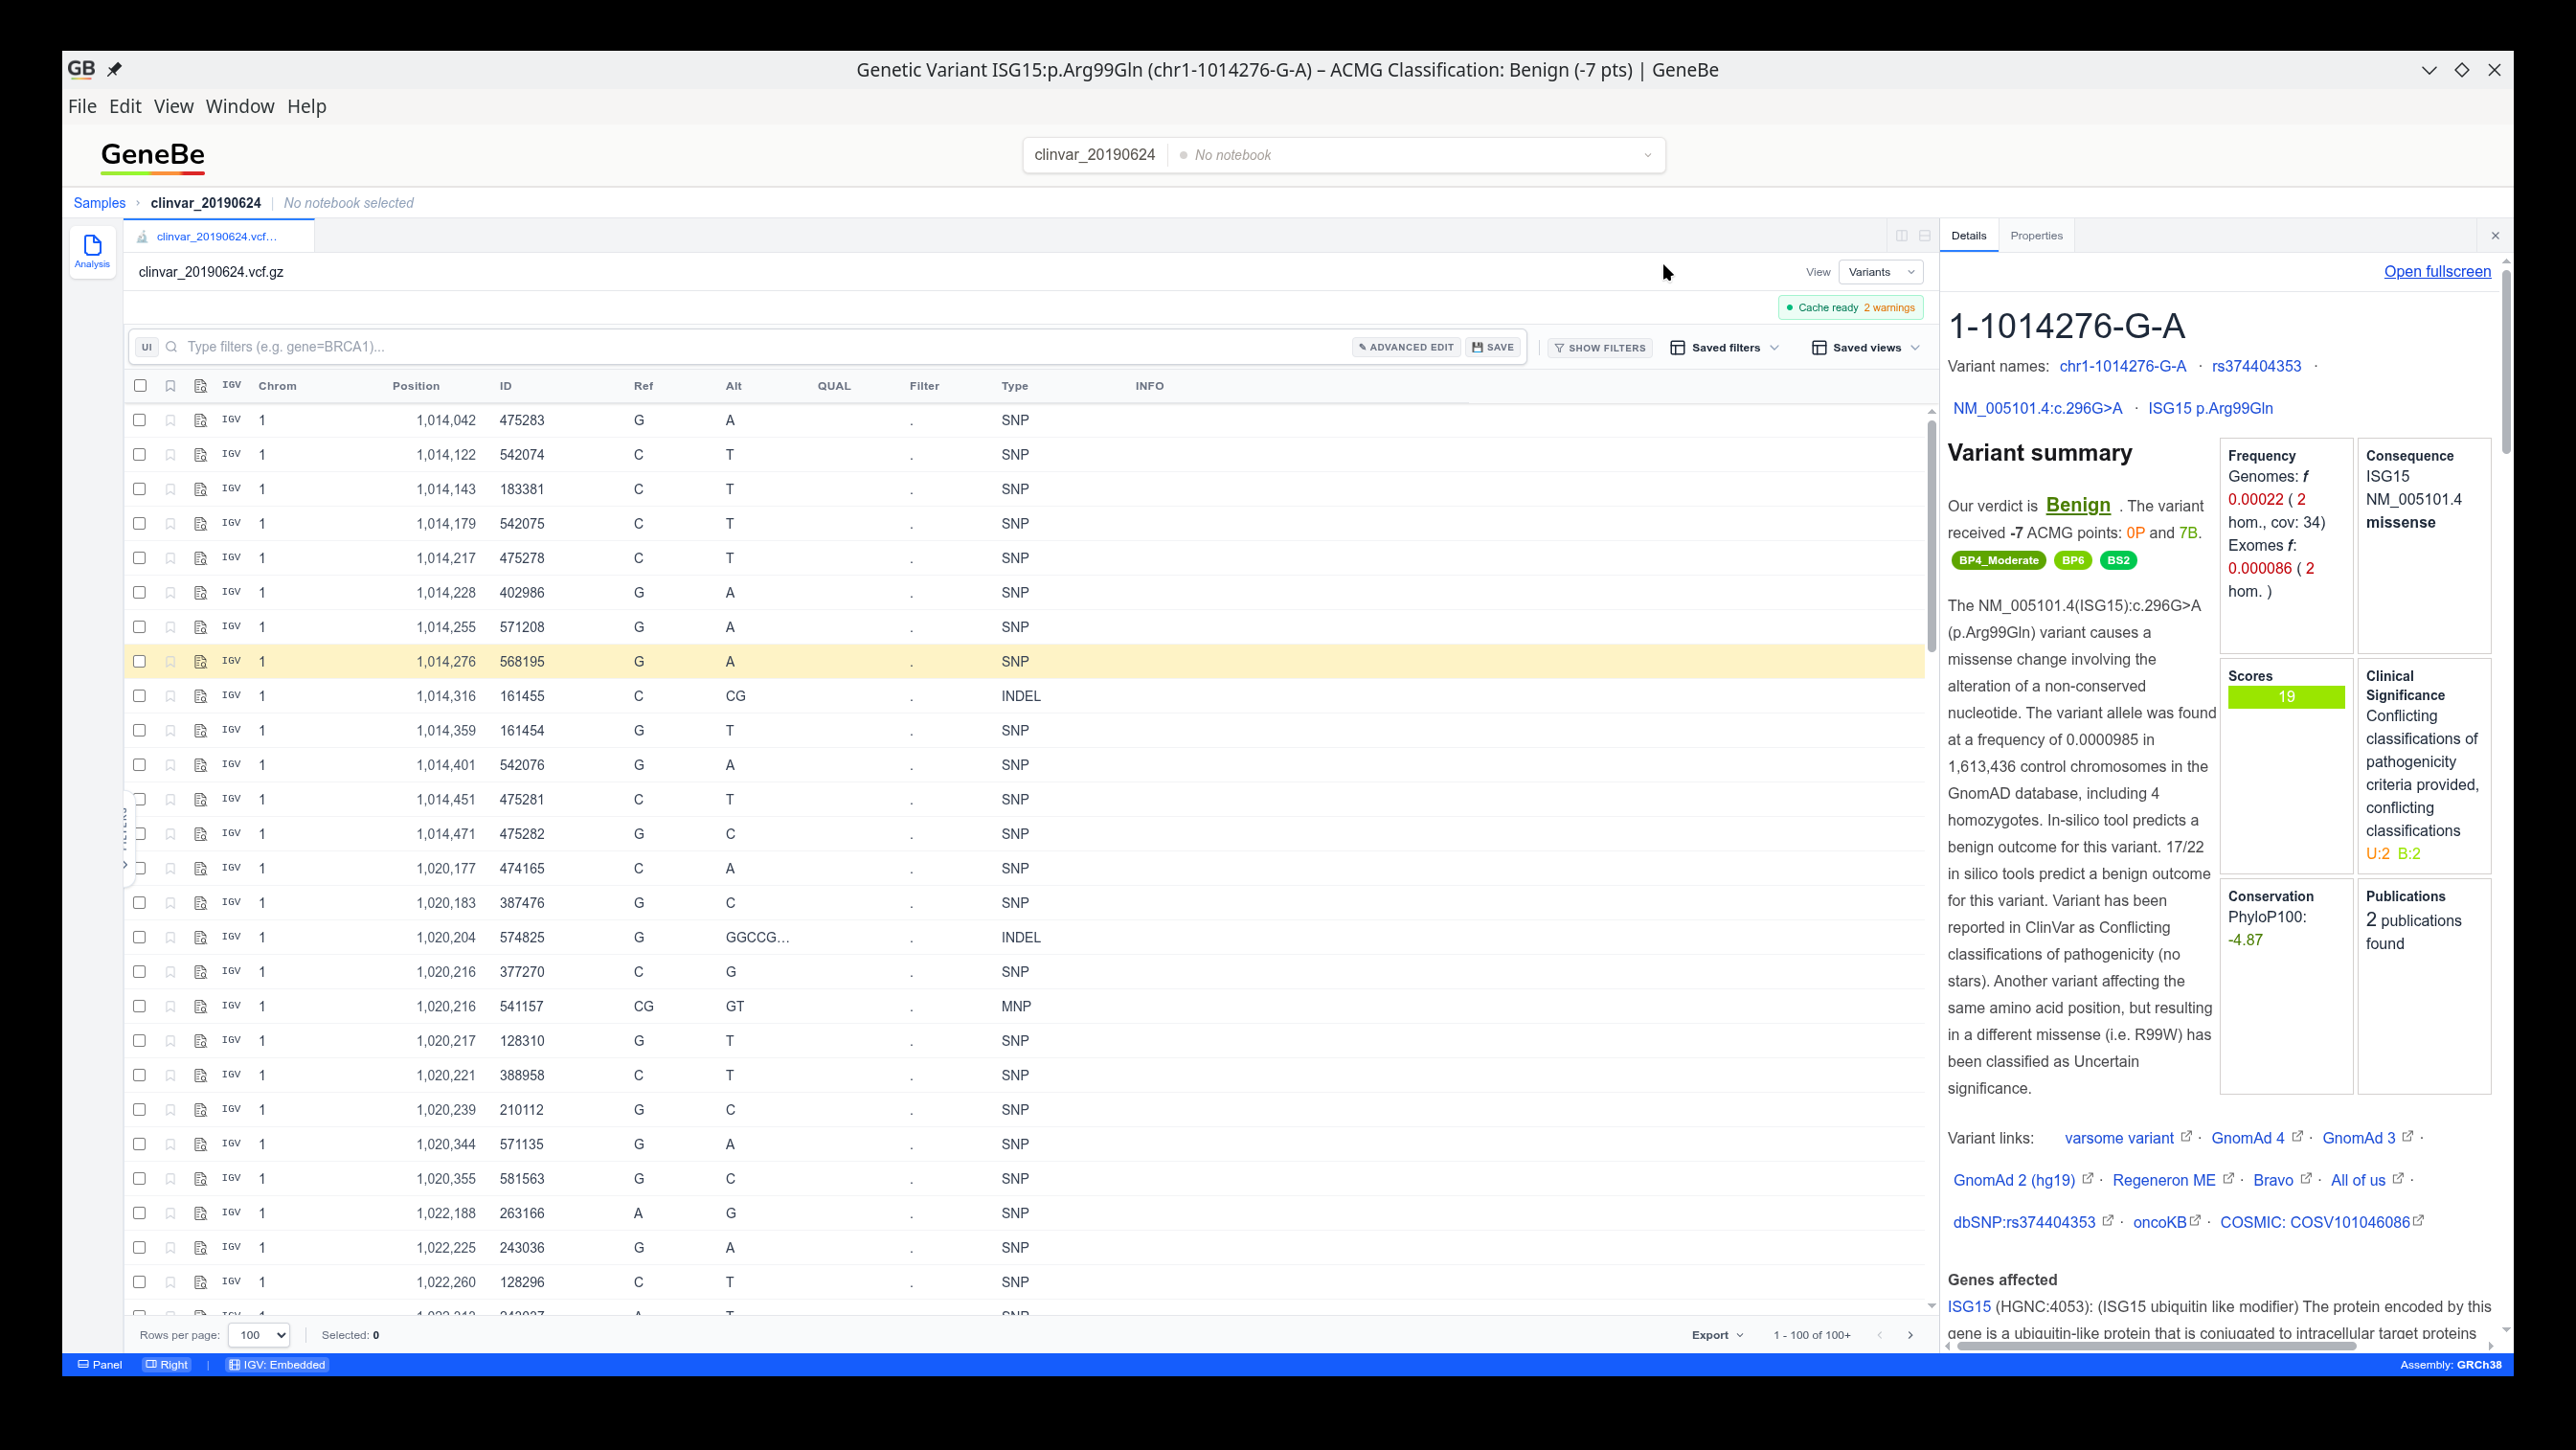The height and width of the screenshot is (1450, 2576).
Task: Bookmark the row with ID 568195
Action: tap(170, 662)
